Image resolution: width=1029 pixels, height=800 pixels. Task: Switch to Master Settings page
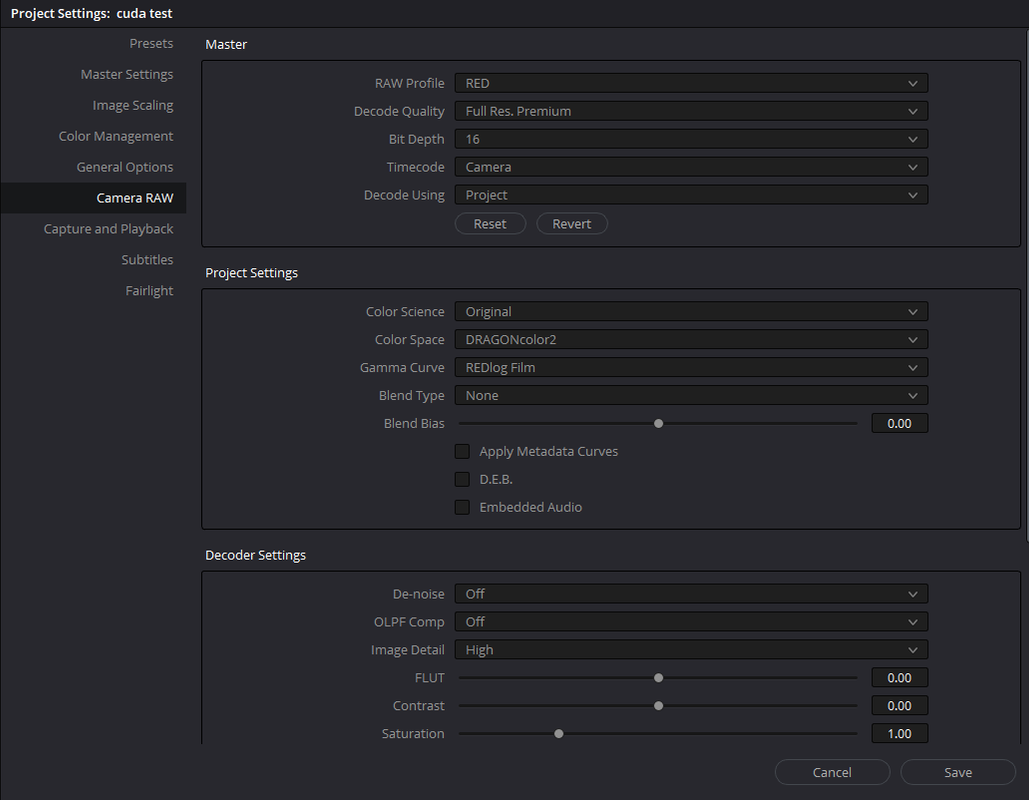click(x=127, y=74)
